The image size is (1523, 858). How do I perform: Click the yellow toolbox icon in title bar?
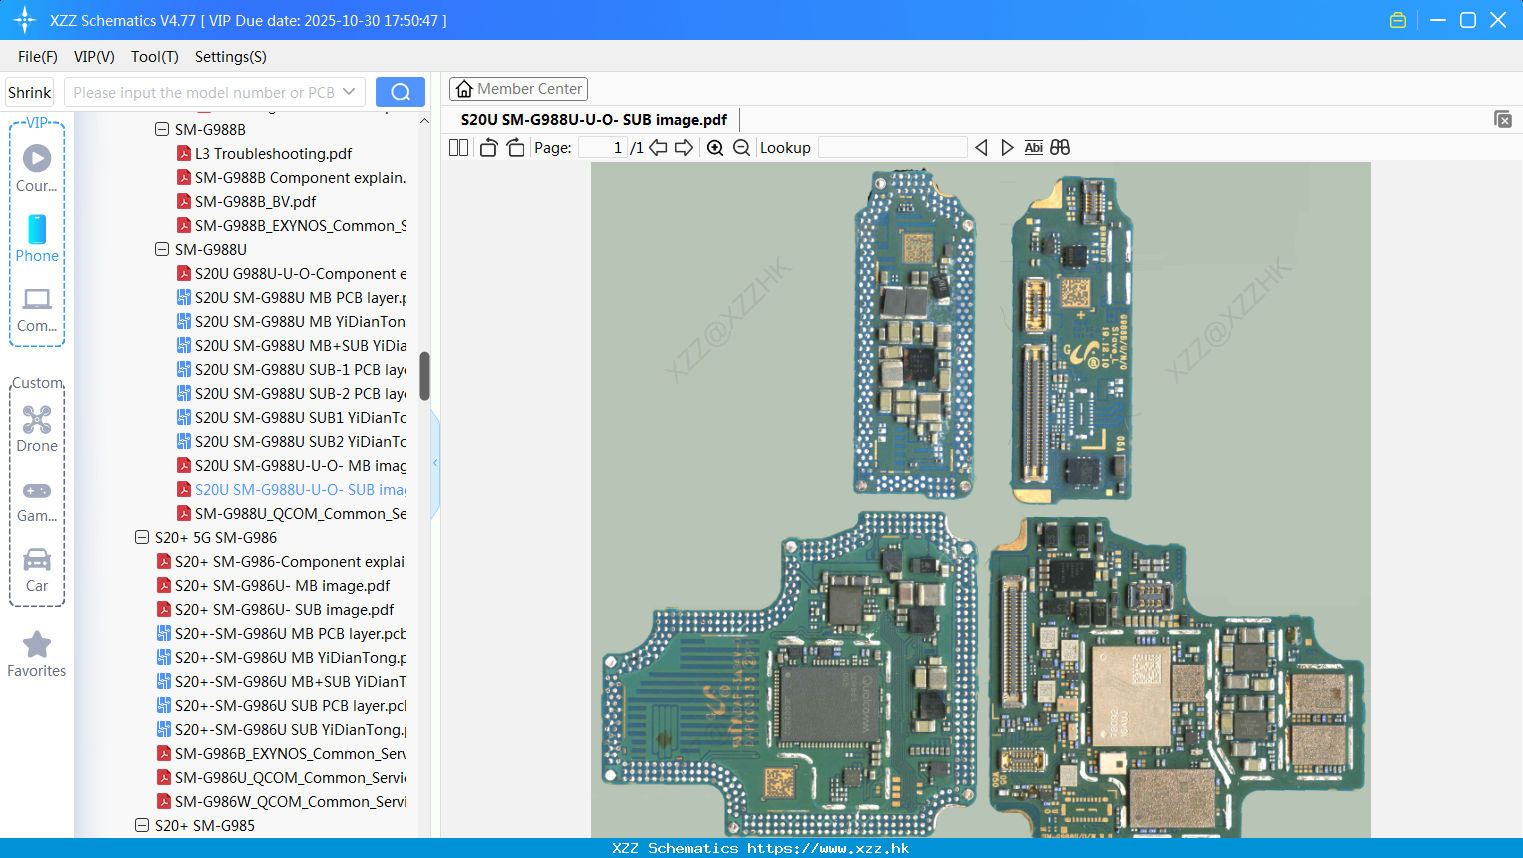[1398, 20]
